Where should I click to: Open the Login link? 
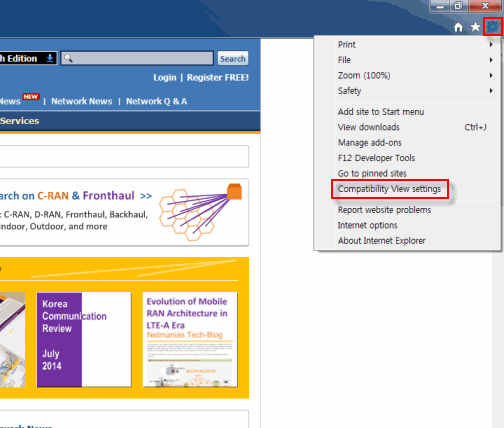[x=165, y=78]
